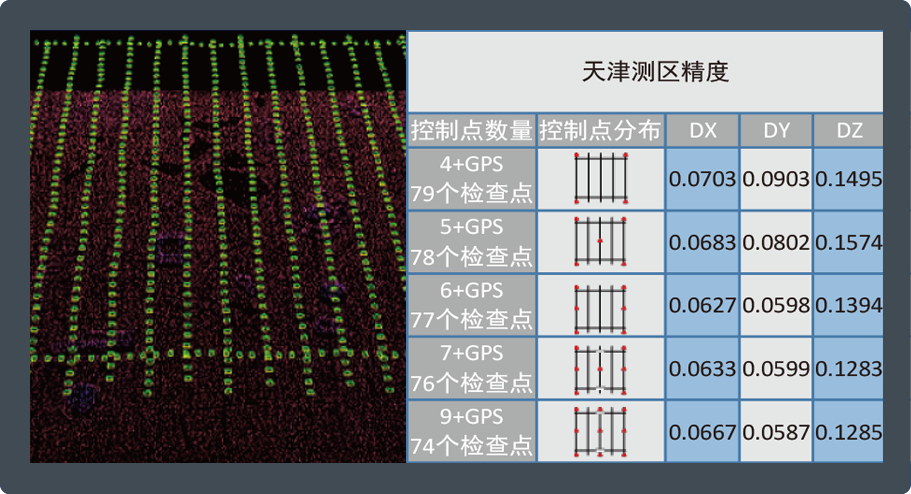The height and width of the screenshot is (494, 911).
Task: Click the control point diagram for 5+GPS row
Action: click(x=601, y=242)
